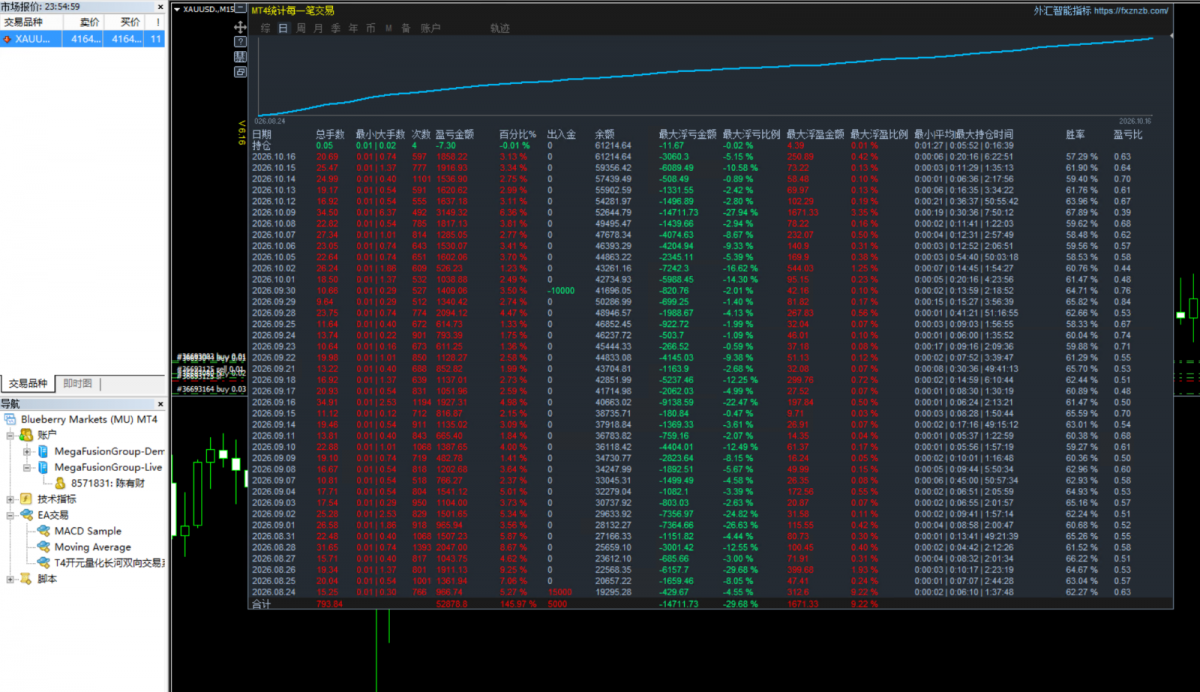Image resolution: width=1200 pixels, height=692 pixels.
Task: Open the fxznzb.com website link
Action: [x=1131, y=10]
